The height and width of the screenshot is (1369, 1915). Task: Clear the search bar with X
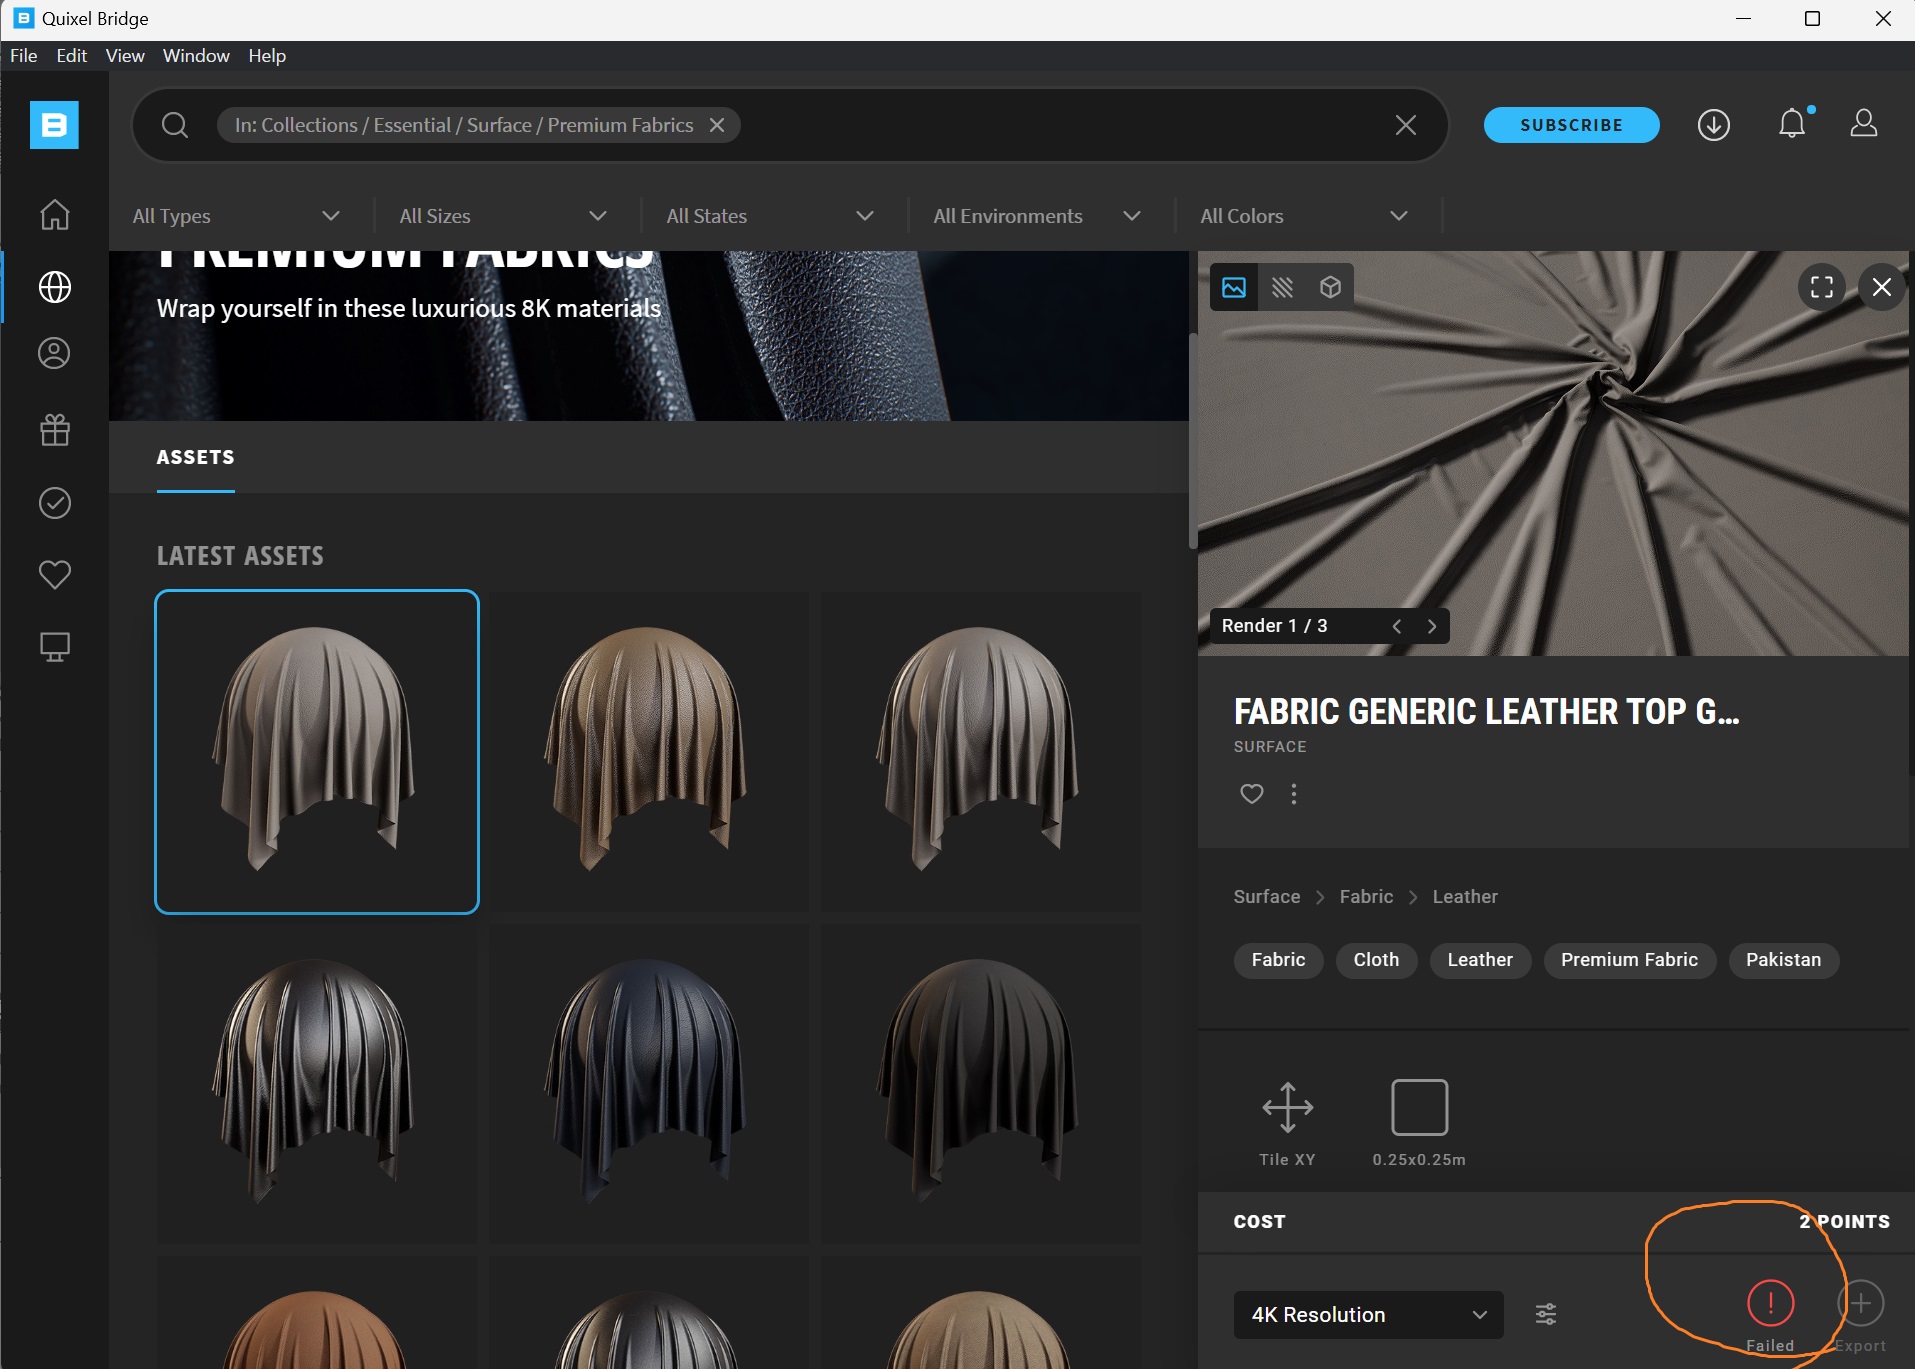click(1405, 125)
